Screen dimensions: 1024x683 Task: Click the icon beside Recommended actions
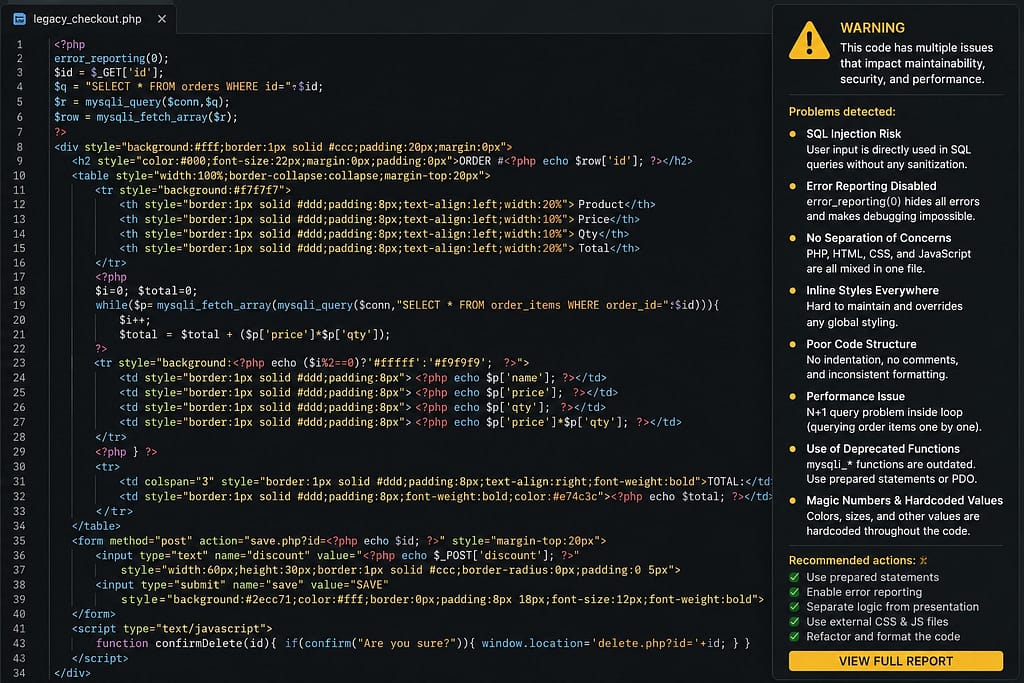tap(923, 560)
